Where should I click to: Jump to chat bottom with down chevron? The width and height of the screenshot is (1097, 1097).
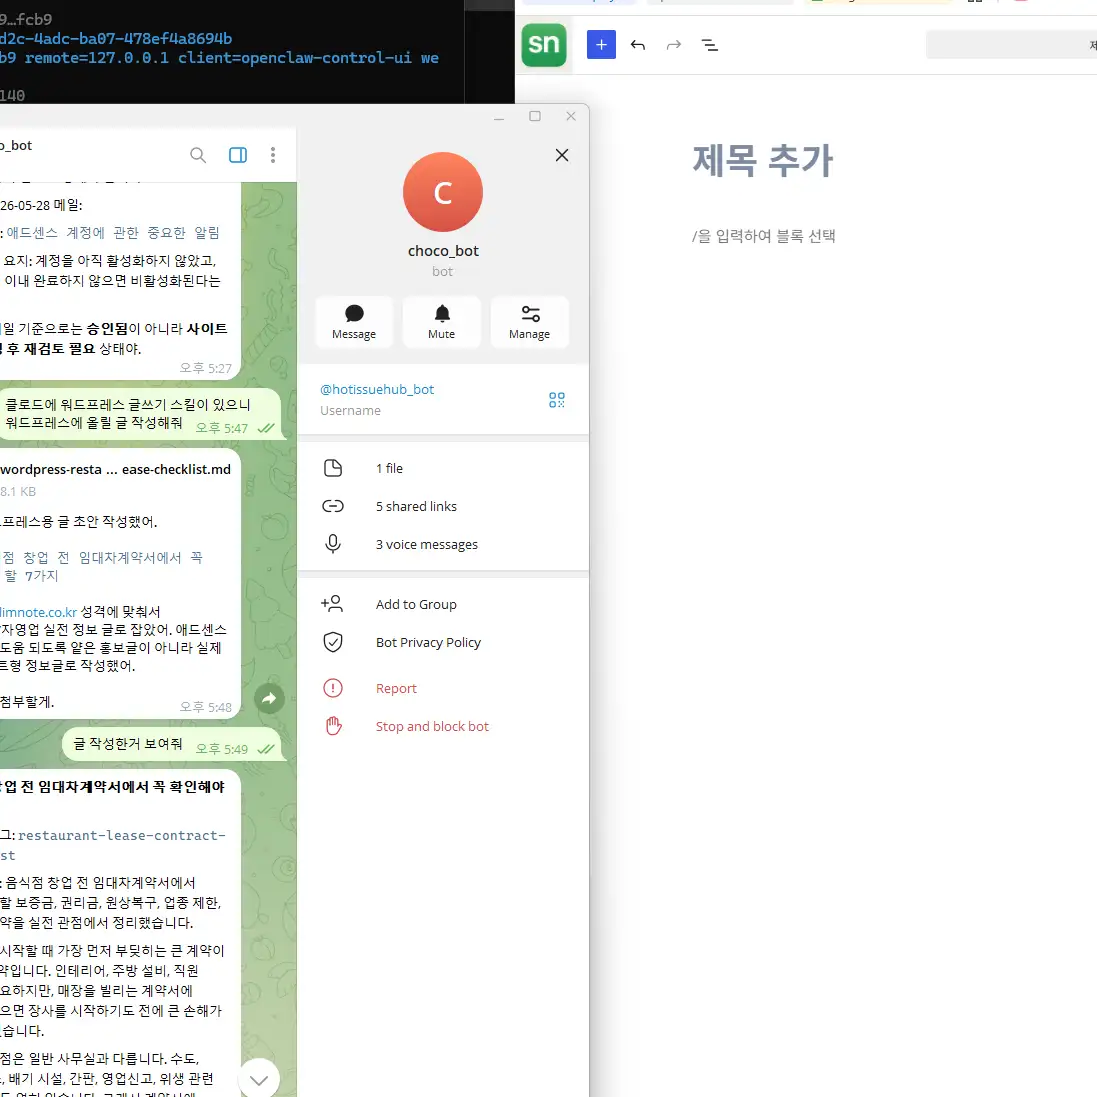pos(259,1080)
